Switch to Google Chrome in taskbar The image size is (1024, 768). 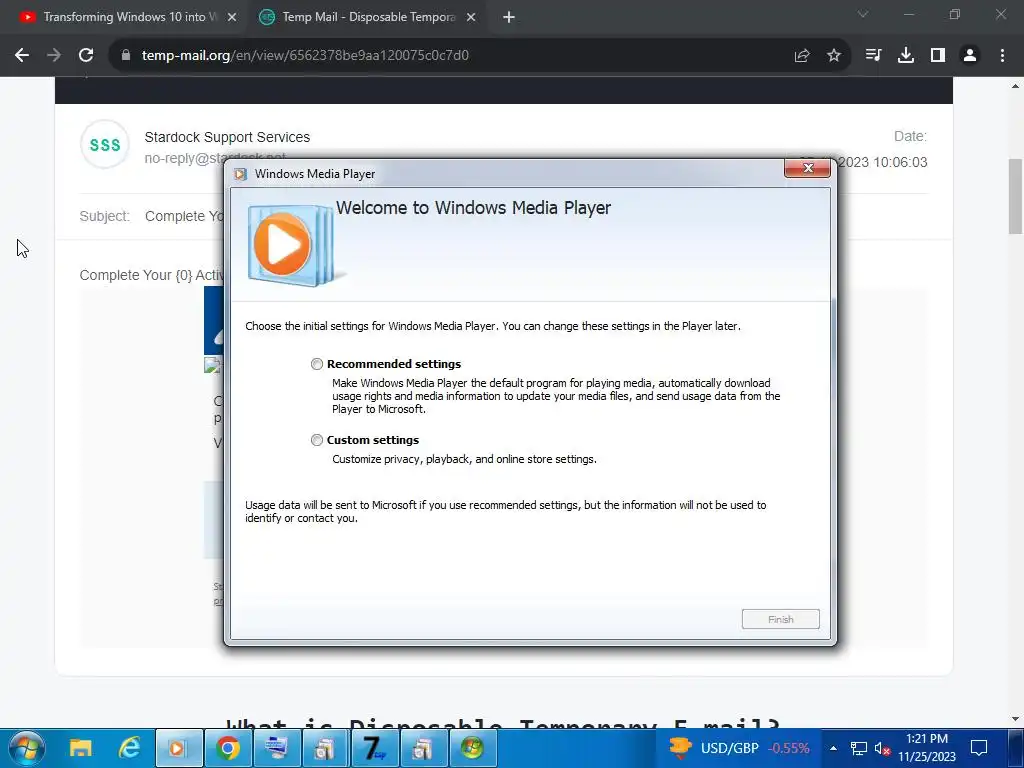coord(228,748)
